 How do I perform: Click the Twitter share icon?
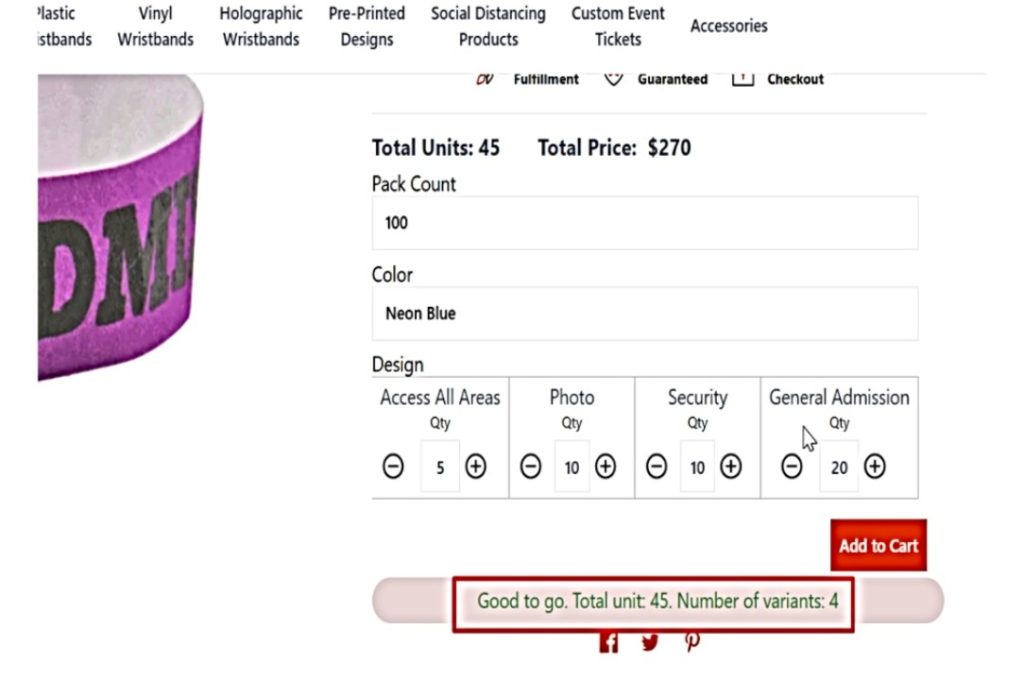coord(650,641)
